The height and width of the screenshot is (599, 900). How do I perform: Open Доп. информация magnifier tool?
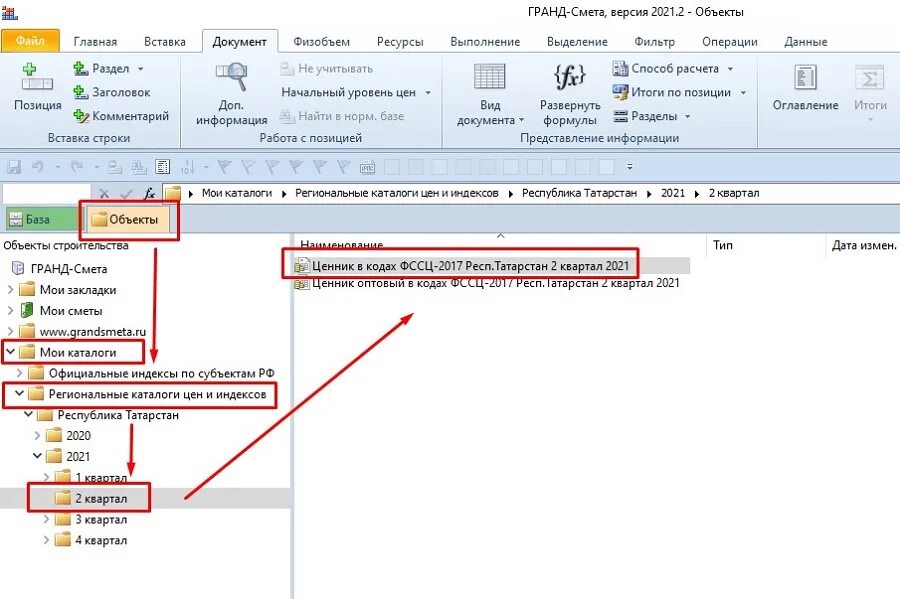(231, 77)
